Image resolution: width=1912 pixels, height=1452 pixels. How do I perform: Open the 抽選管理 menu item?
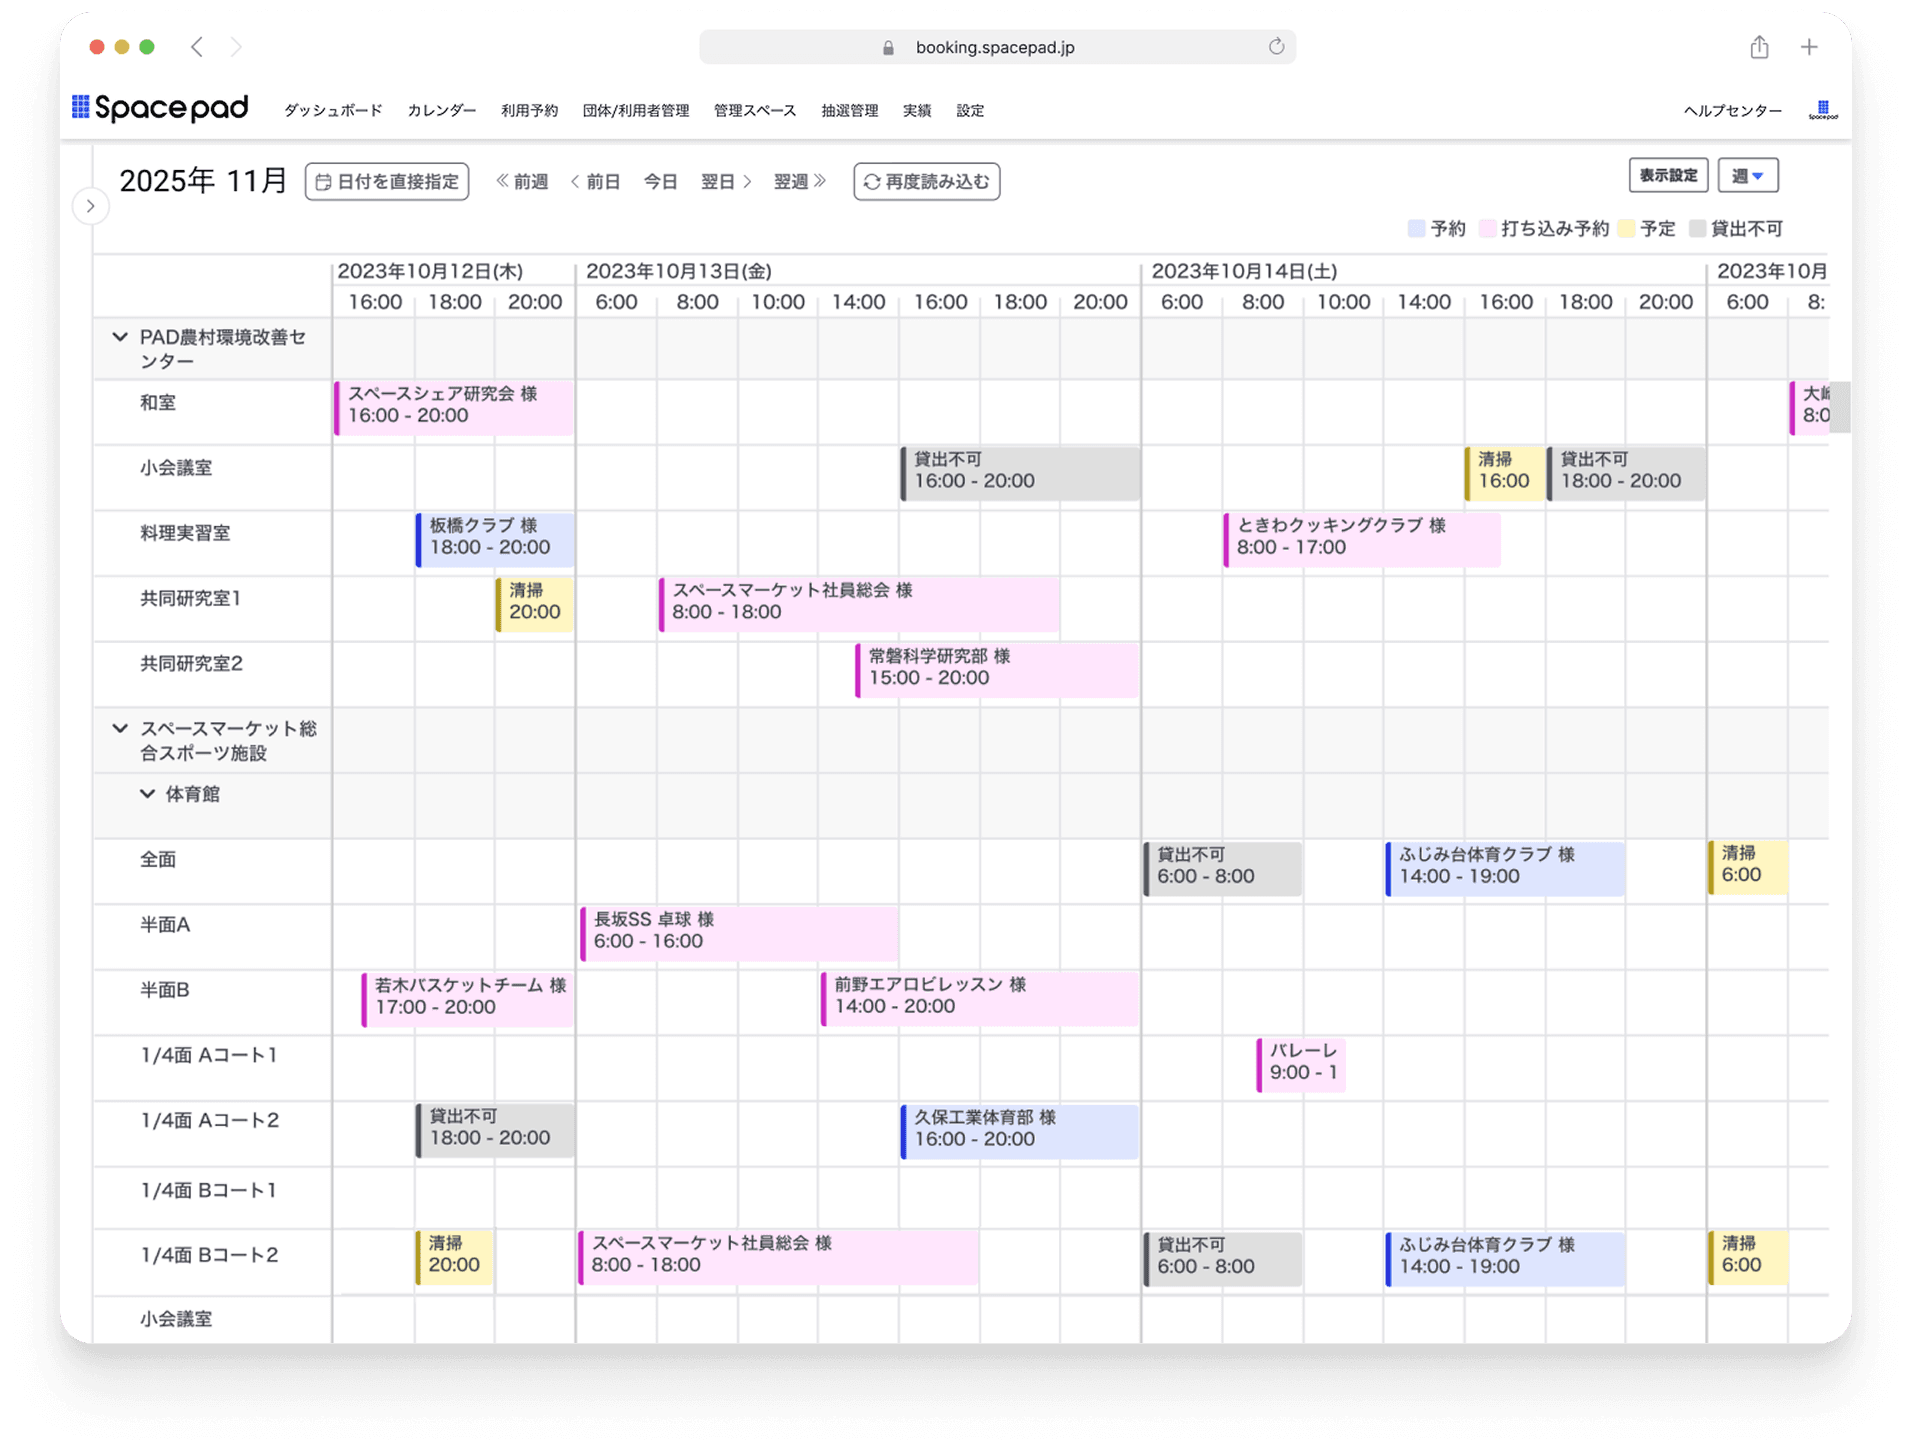tap(849, 111)
